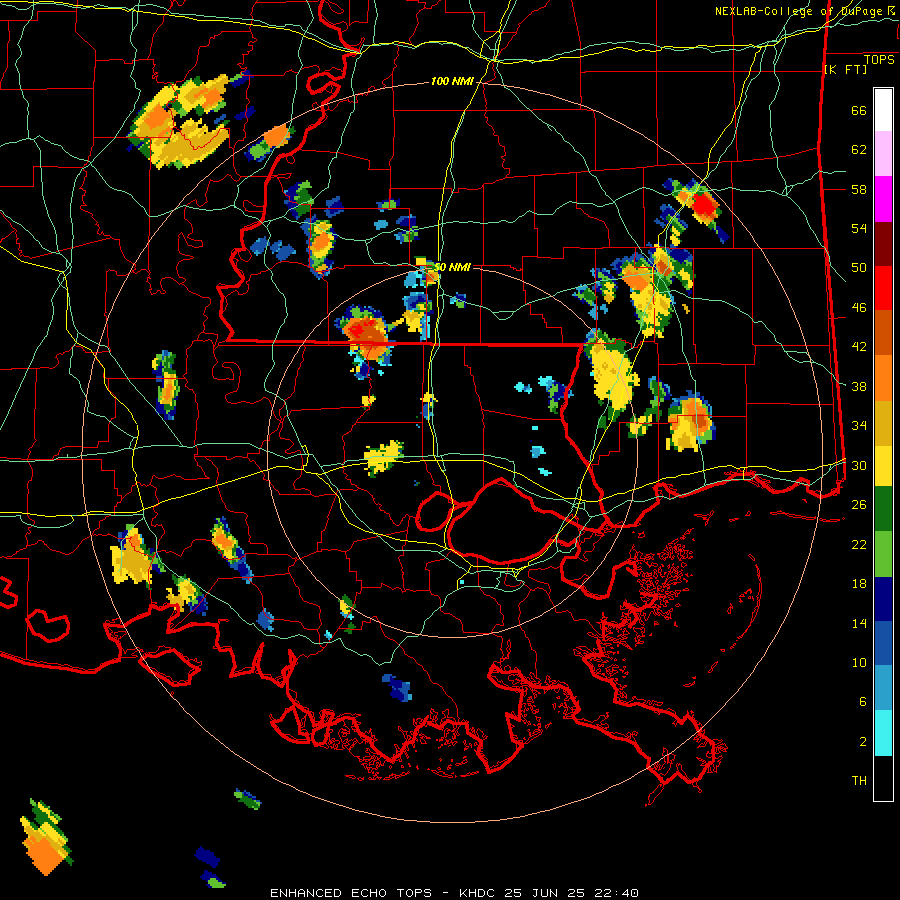Click the 42 legend value

coord(859,347)
